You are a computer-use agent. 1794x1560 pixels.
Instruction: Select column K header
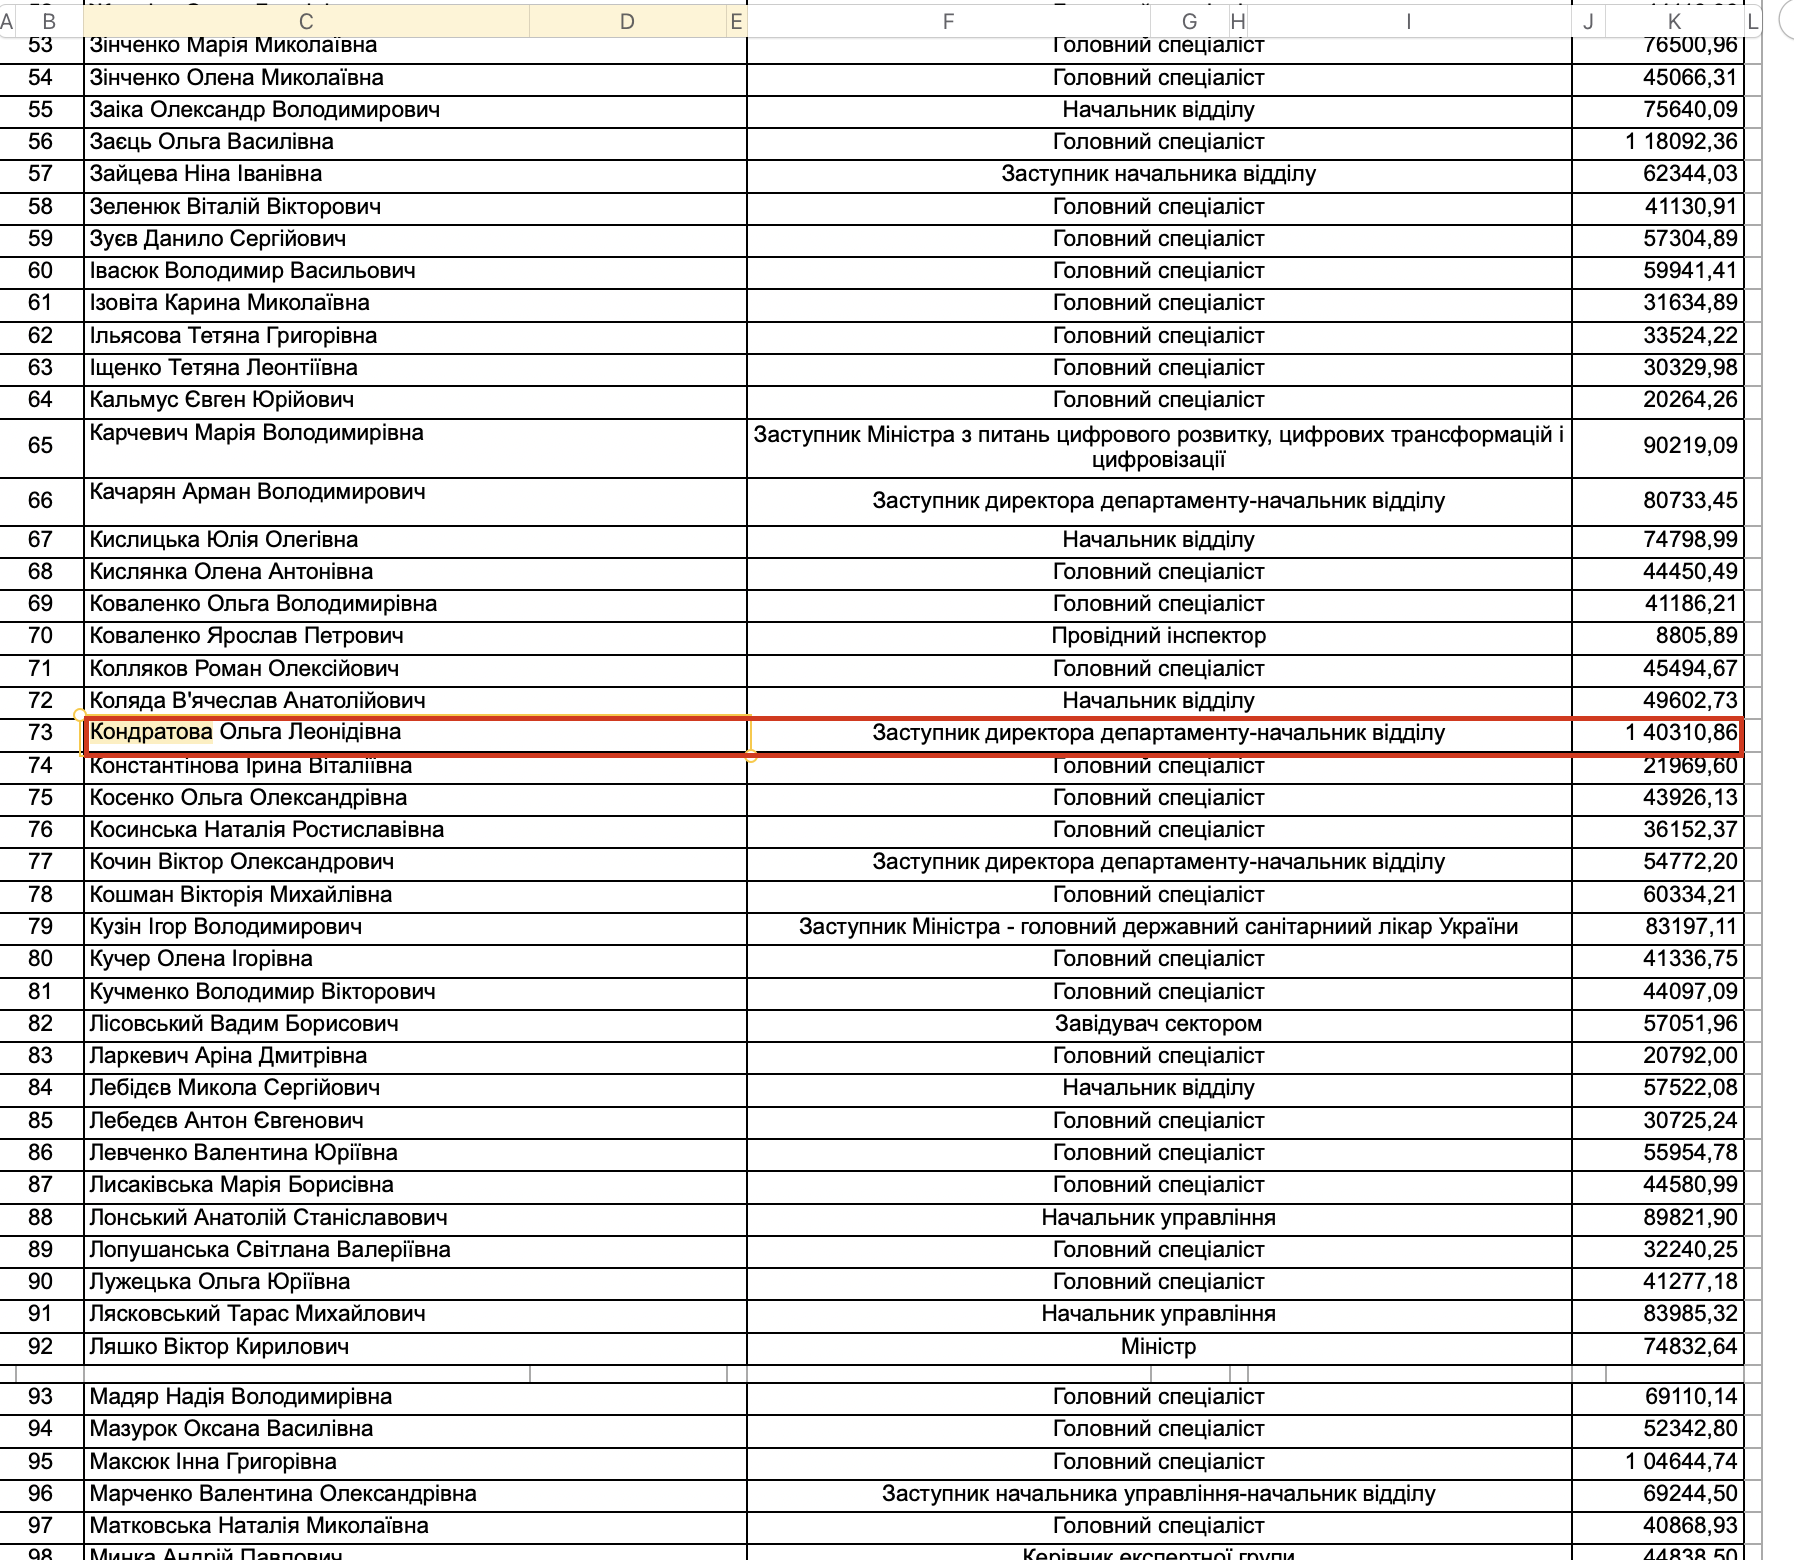tap(1674, 21)
